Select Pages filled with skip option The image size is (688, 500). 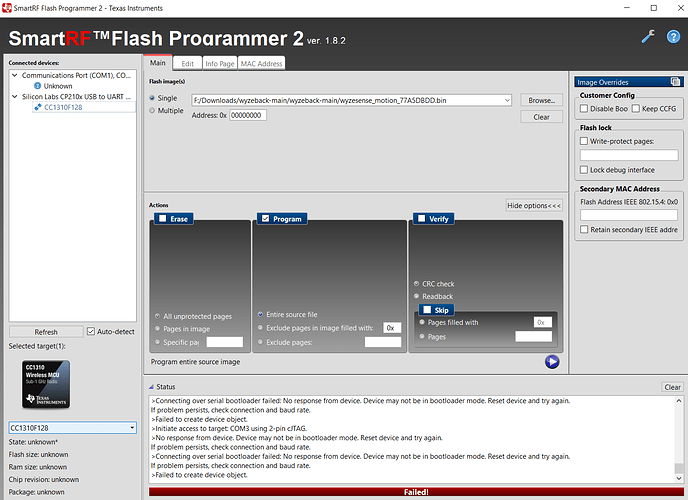pyautogui.click(x=422, y=322)
